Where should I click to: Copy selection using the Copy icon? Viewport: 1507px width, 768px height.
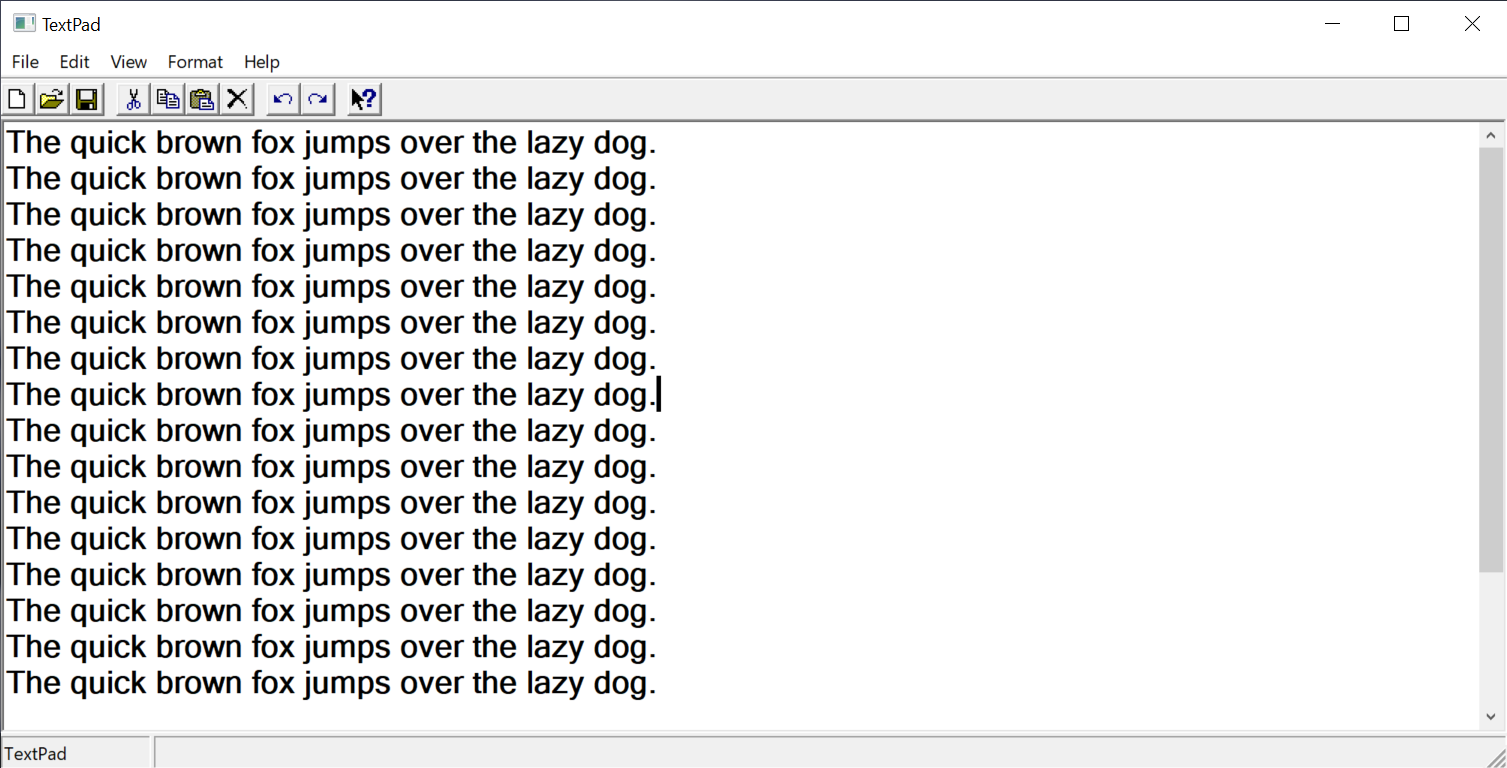168,99
